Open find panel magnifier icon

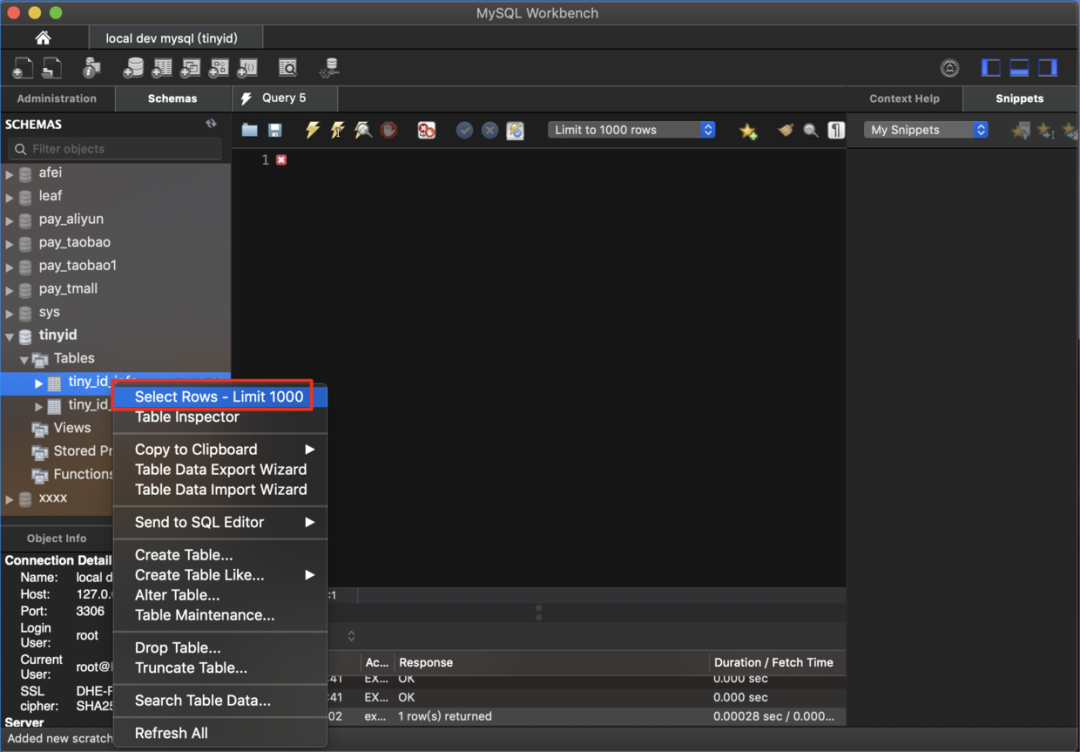[x=811, y=130]
